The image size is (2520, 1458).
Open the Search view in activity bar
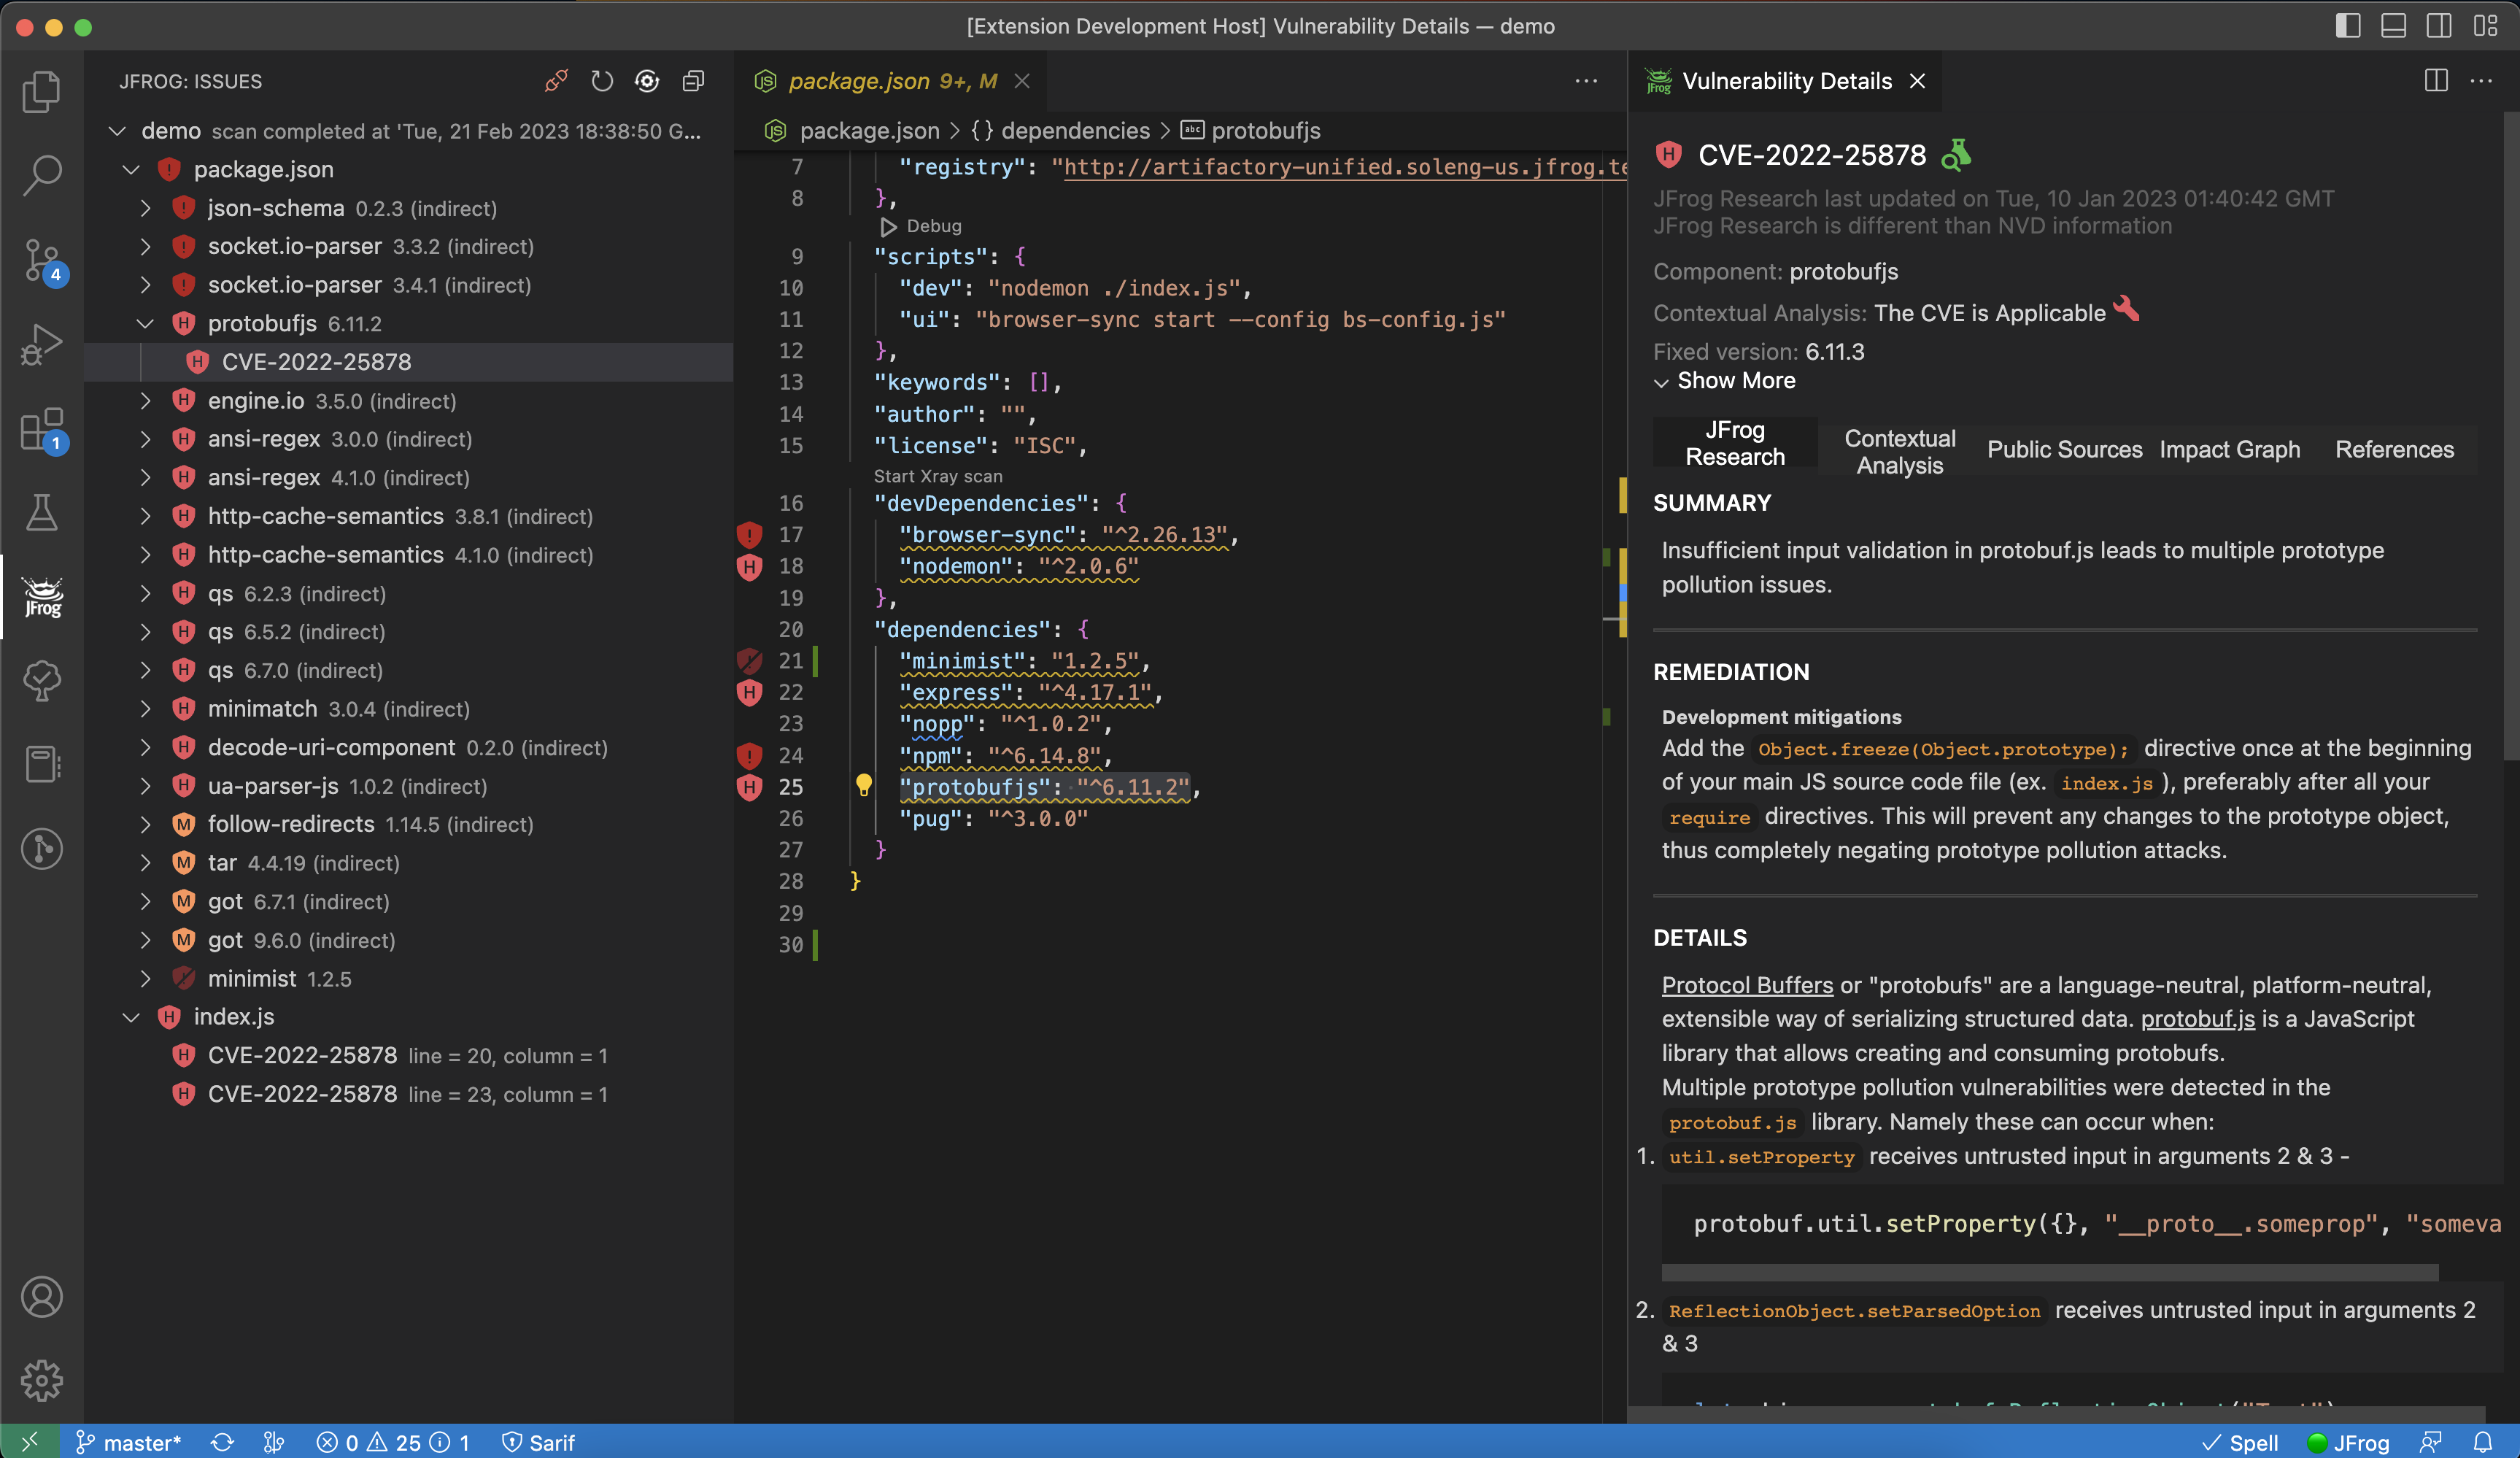[42, 175]
